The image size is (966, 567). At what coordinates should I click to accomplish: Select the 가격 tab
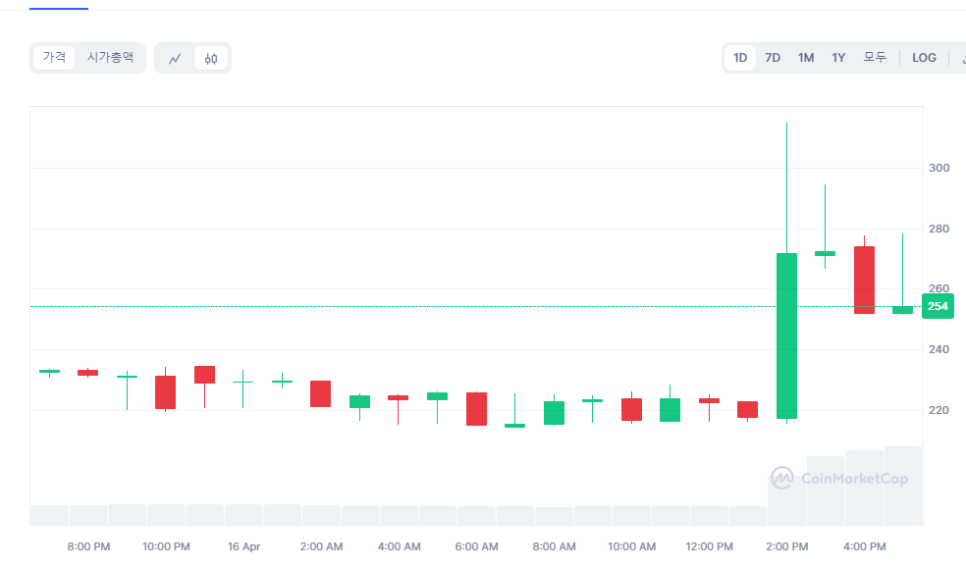tap(54, 57)
